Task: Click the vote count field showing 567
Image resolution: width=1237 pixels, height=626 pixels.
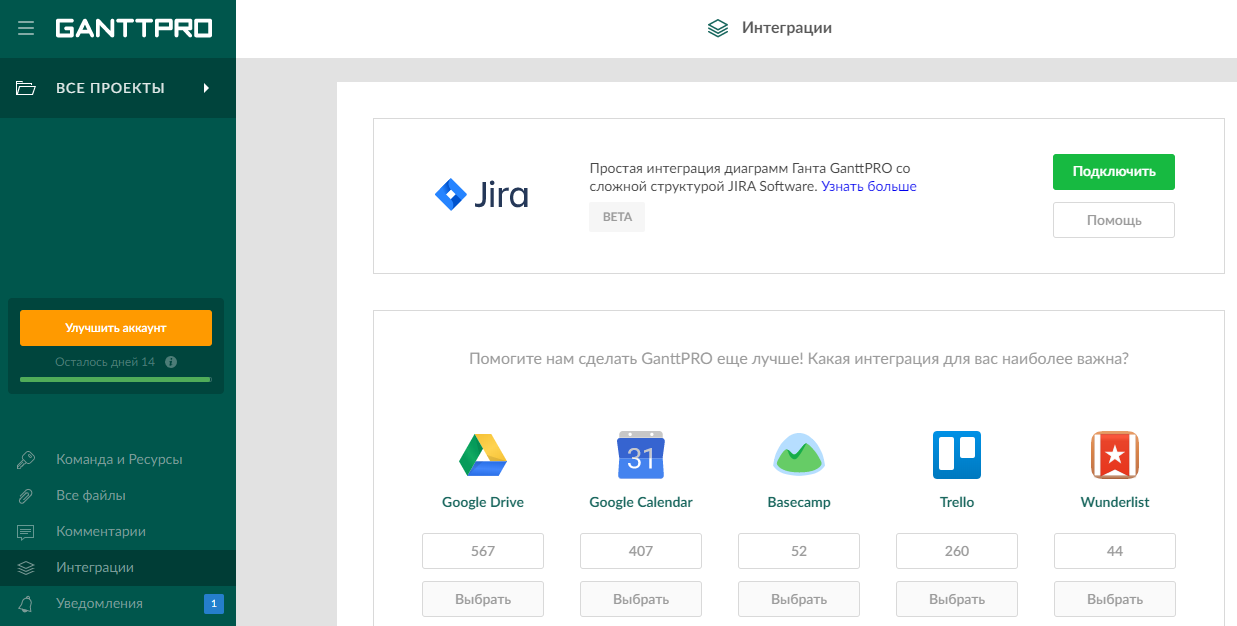Action: [483, 551]
